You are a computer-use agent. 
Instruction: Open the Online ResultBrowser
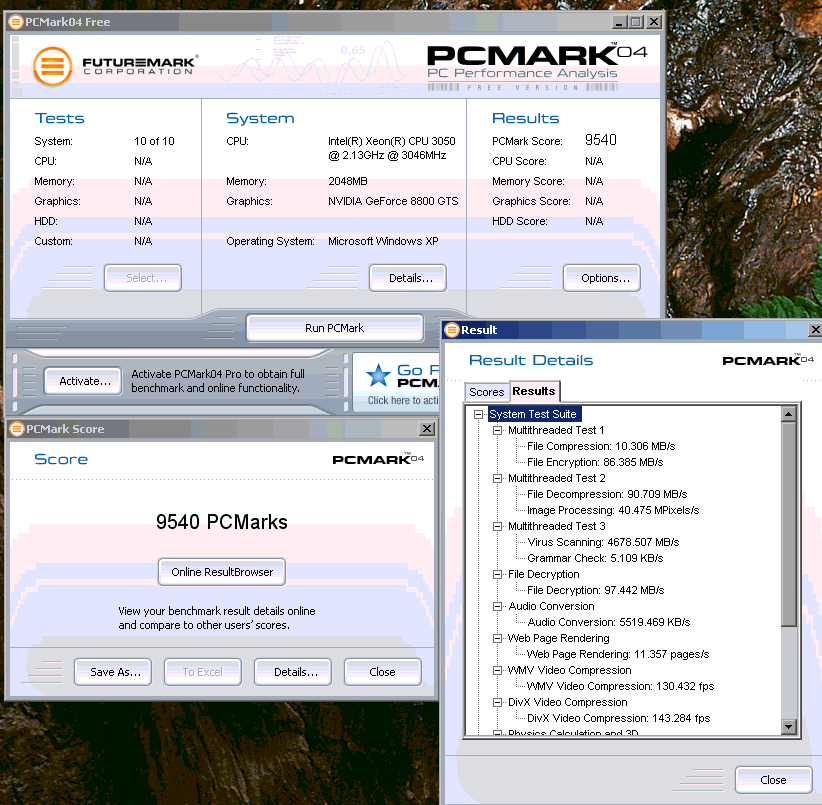coord(222,572)
